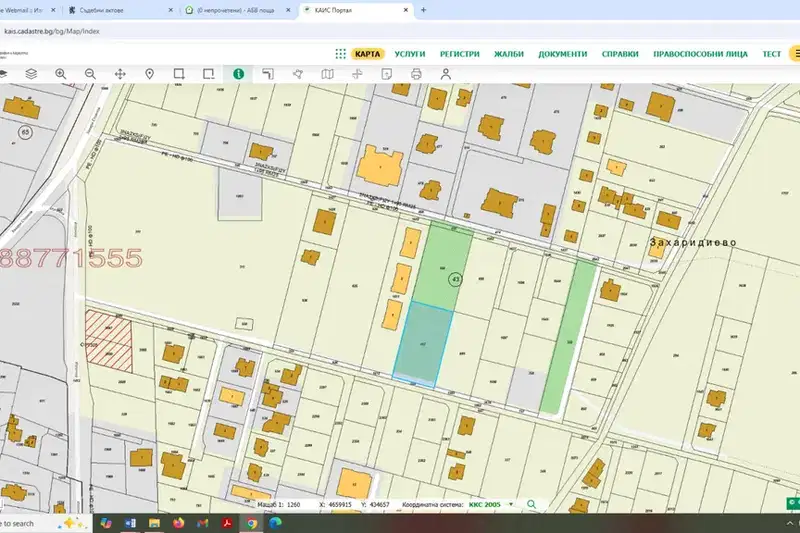Viewport: 800px width, 533px height.
Task: Open Gmail from the taskbar
Action: (x=203, y=523)
